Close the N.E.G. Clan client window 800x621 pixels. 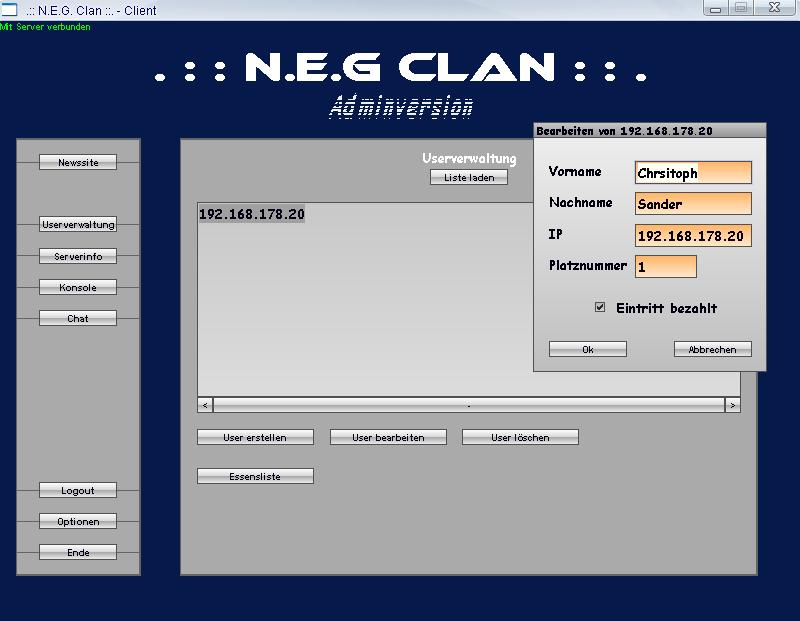coord(774,8)
